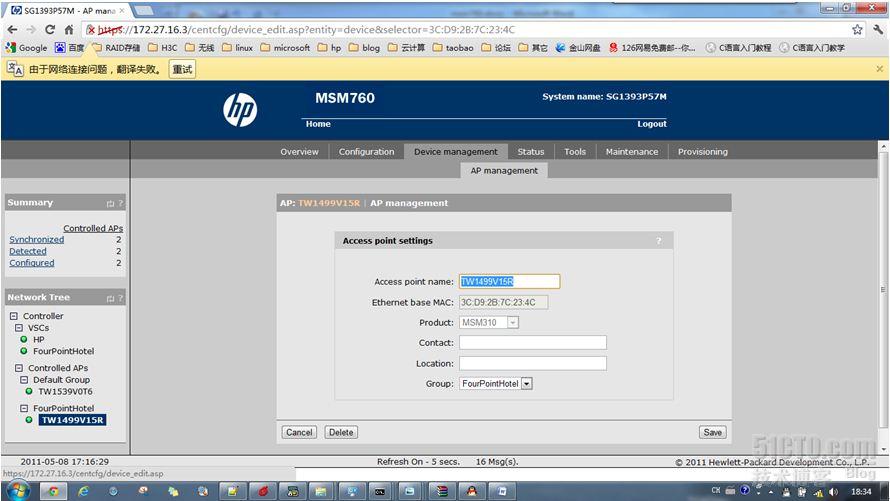Open the browser home page icon

[69, 30]
